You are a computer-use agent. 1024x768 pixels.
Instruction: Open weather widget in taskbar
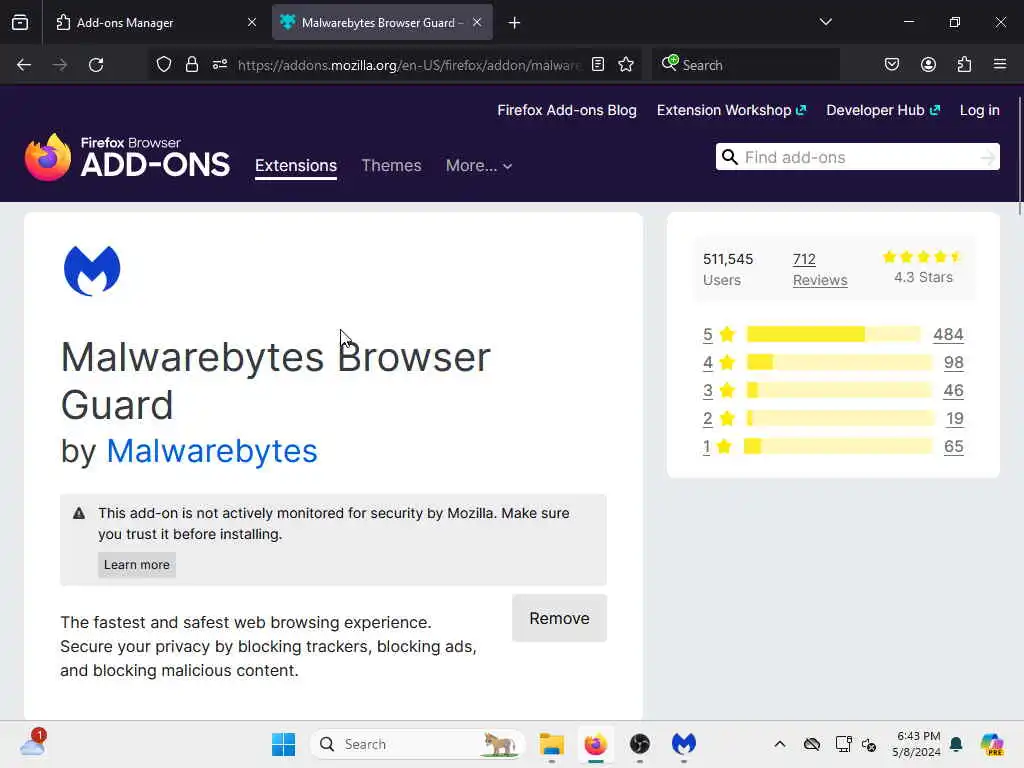[33, 743]
